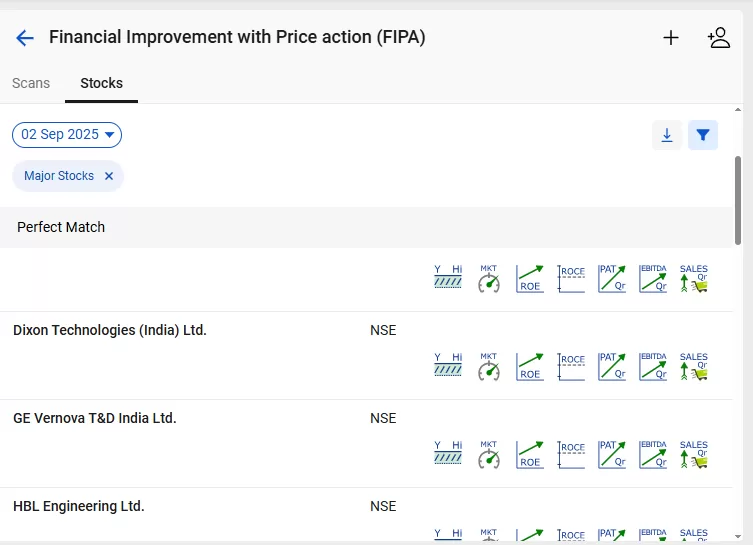Viewport: 753px width, 545px height.
Task: Click ROE icon in header row
Action: click(x=530, y=279)
